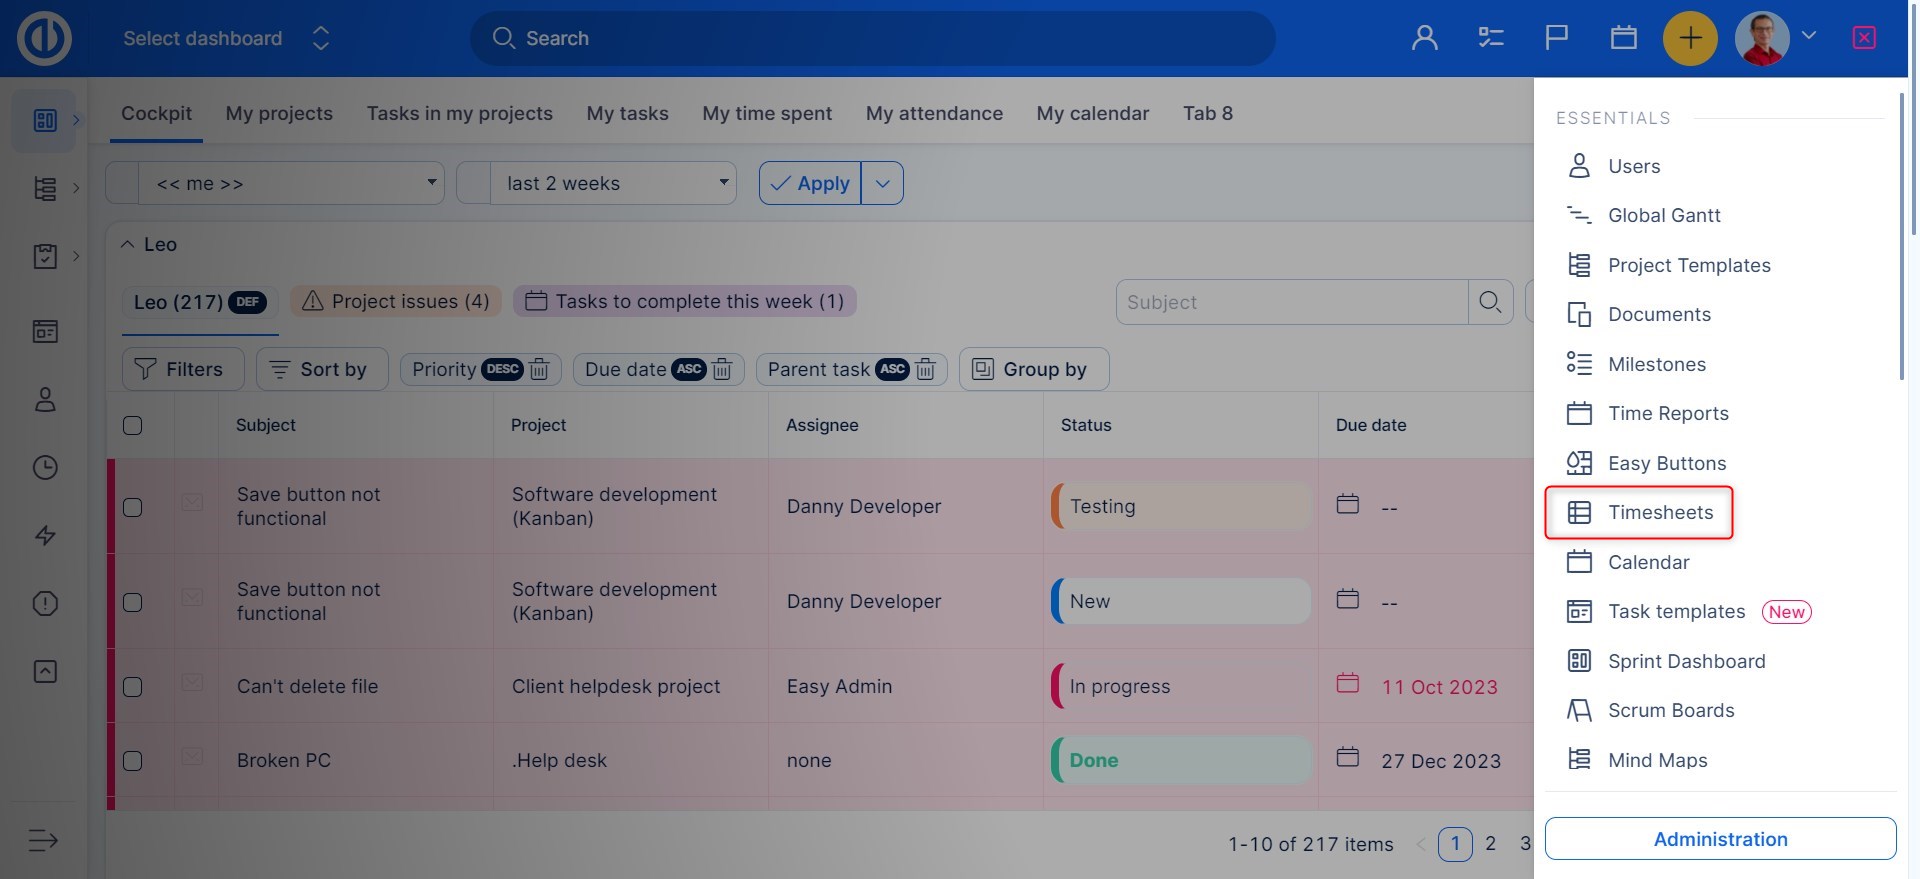
Task: Open the clock icon in left sidebar
Action: point(45,467)
